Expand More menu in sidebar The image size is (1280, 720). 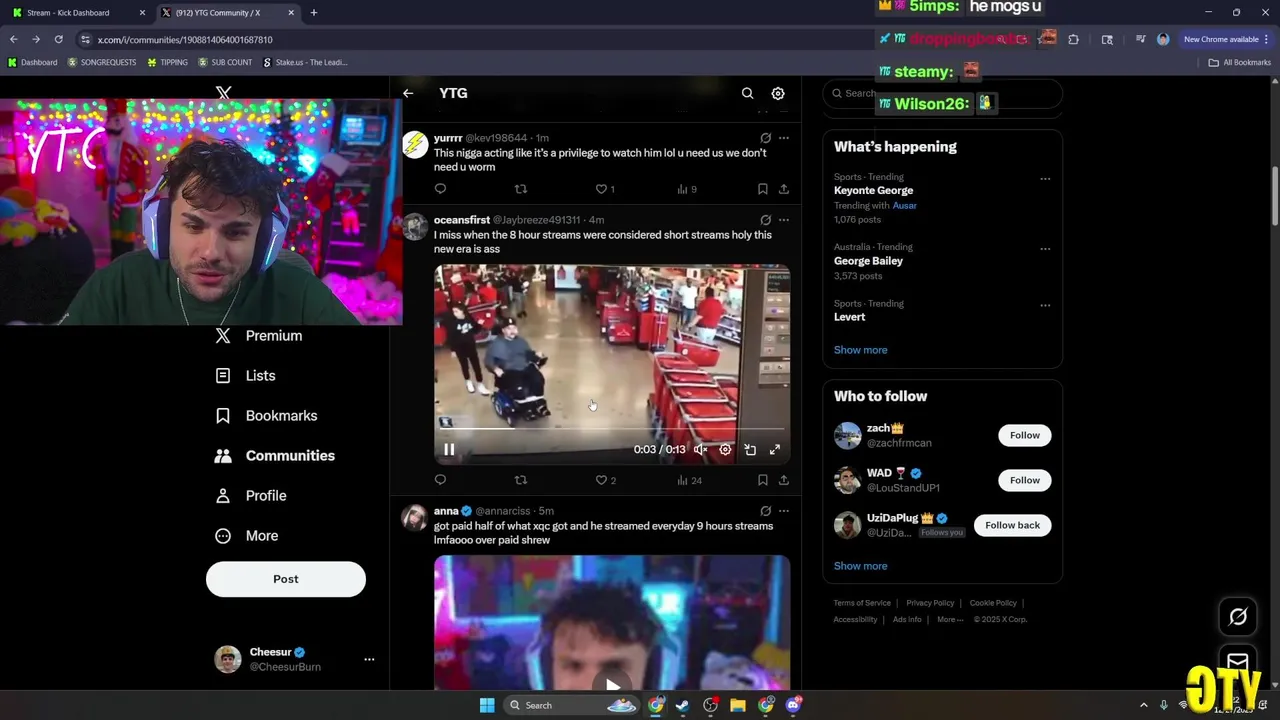coord(247,536)
